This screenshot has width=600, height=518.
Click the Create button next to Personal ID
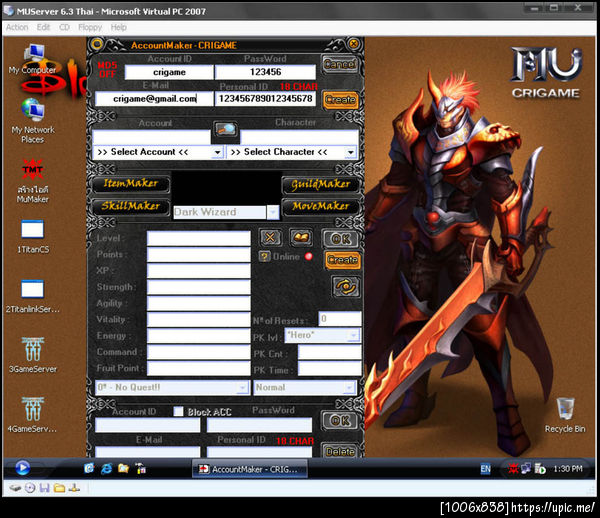click(340, 99)
